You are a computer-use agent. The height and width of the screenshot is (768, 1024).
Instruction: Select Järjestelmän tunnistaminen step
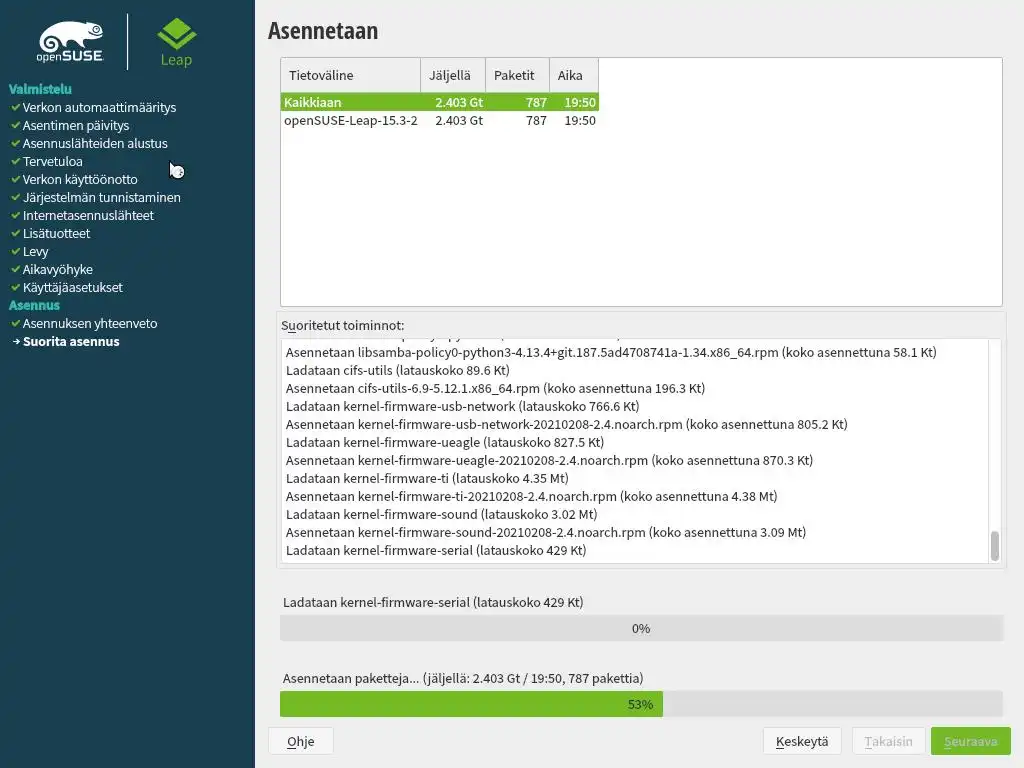tap(101, 197)
